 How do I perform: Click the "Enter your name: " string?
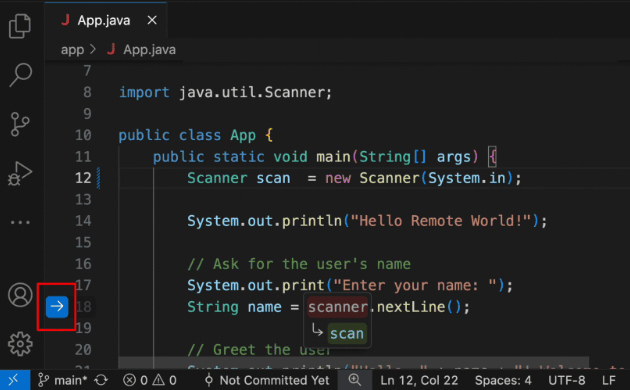[x=415, y=286]
